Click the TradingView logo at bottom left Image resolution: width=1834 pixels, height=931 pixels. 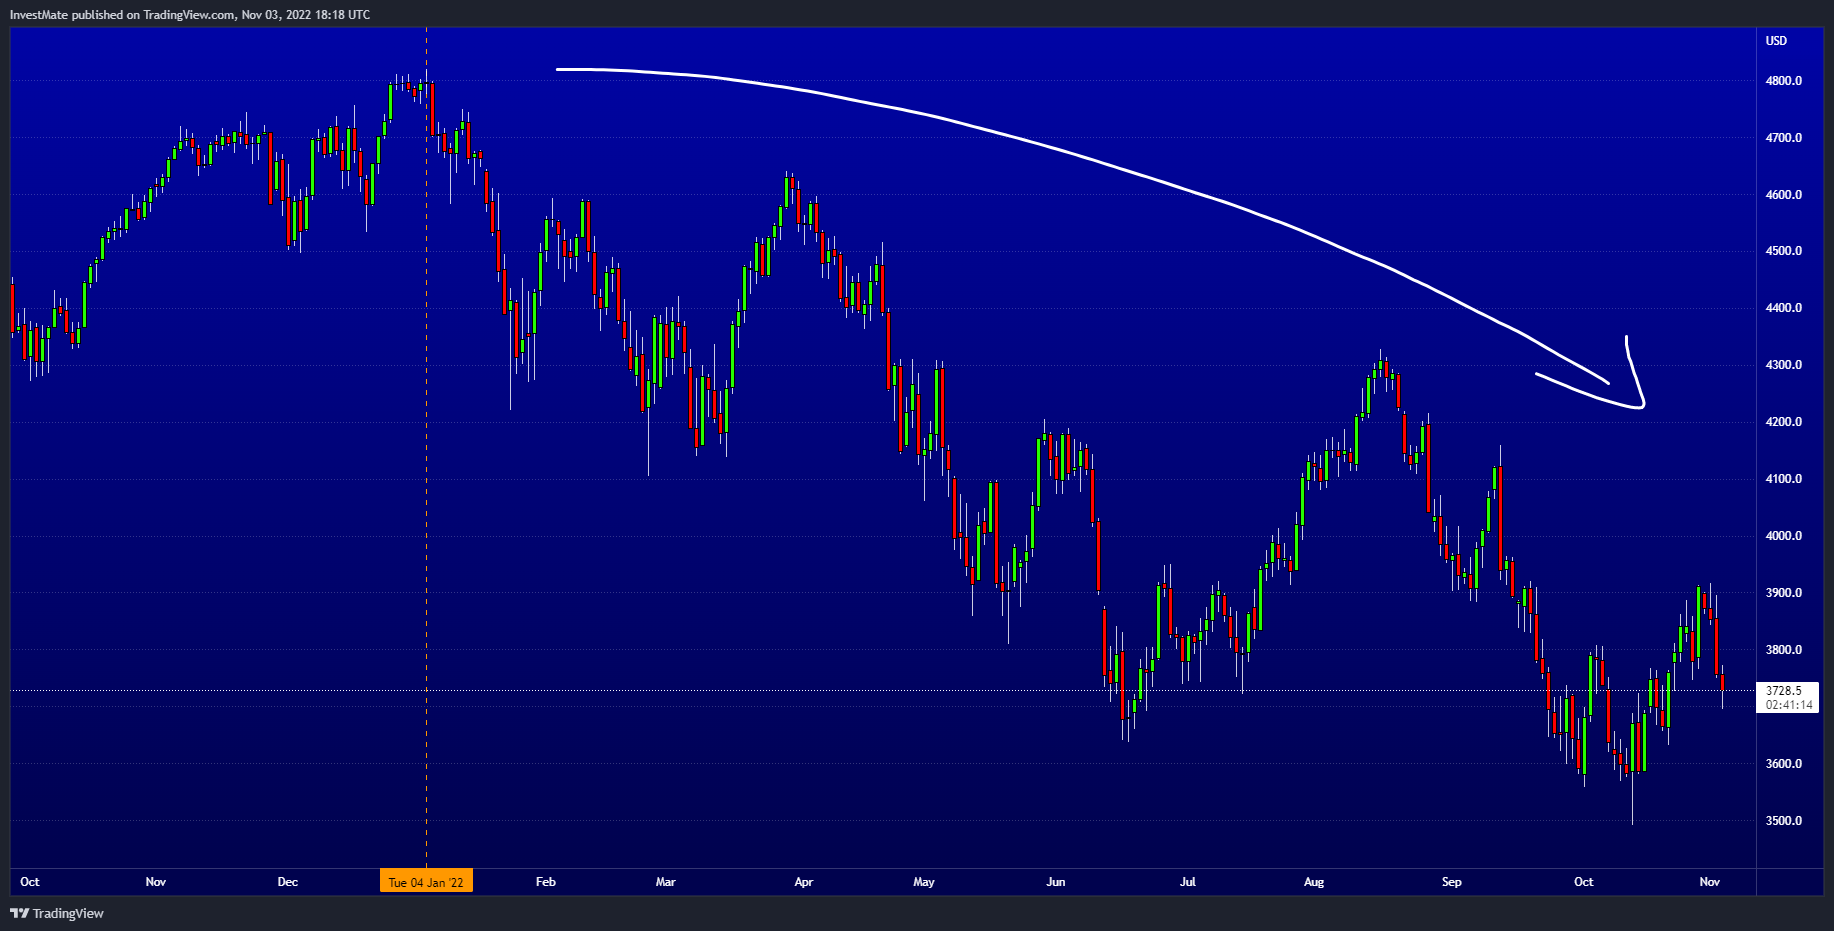coord(57,913)
